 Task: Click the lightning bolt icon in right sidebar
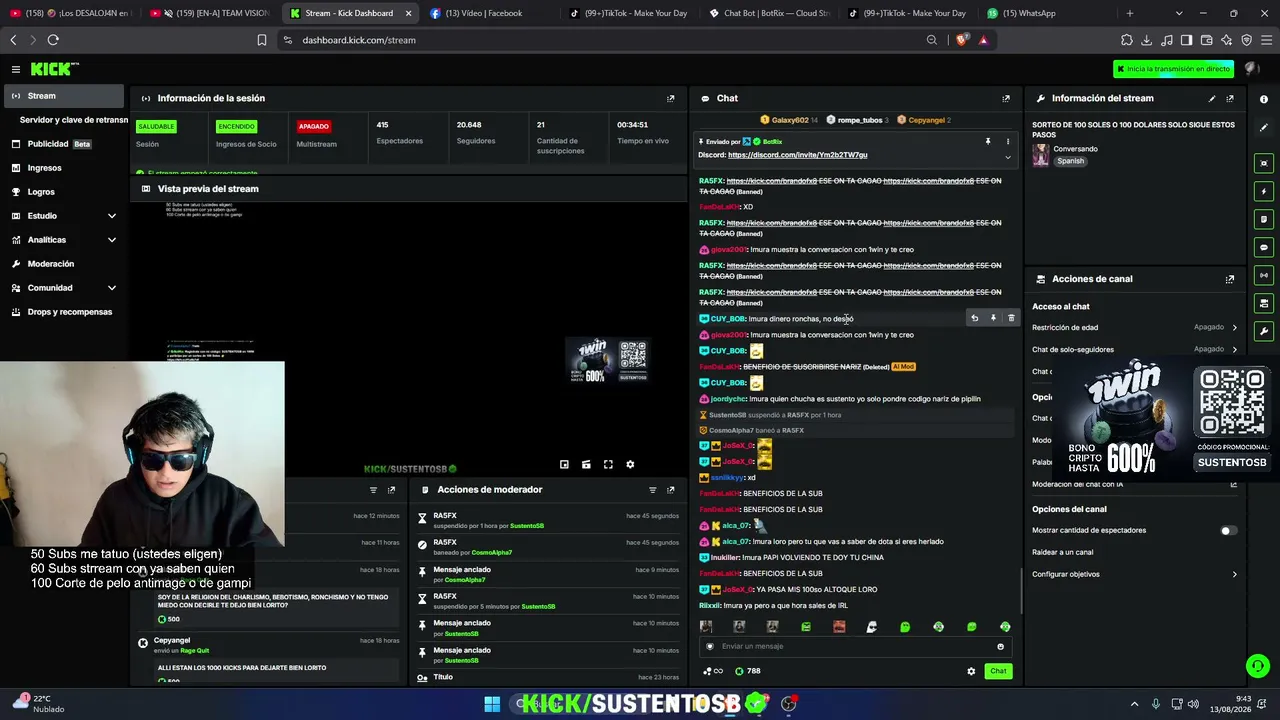(x=1264, y=191)
